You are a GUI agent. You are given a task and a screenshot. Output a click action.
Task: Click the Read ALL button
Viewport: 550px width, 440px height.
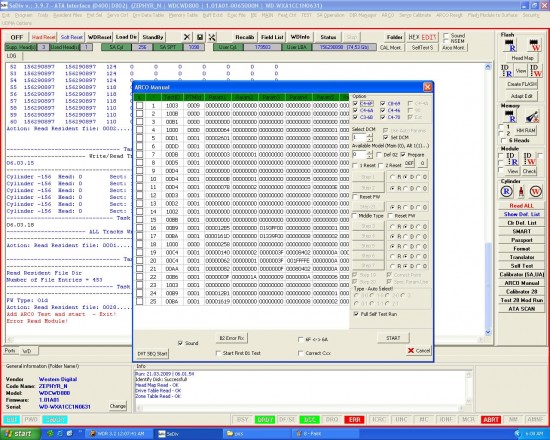coord(521,206)
